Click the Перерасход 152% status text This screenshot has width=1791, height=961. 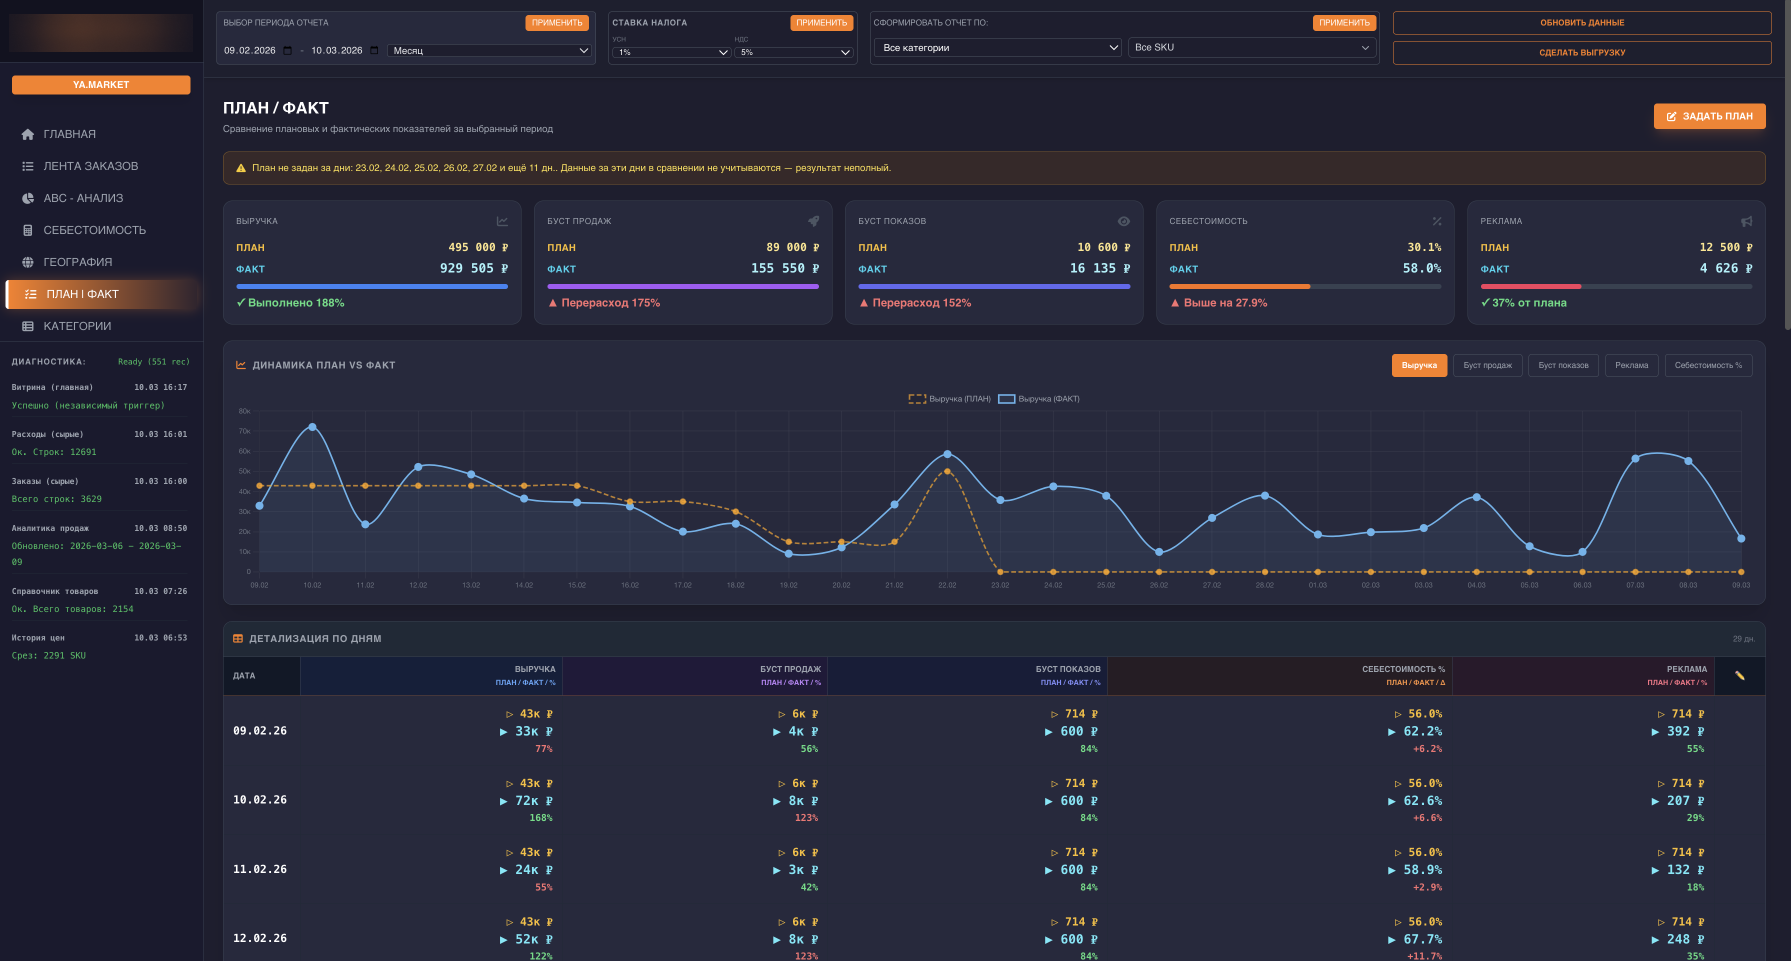point(915,303)
